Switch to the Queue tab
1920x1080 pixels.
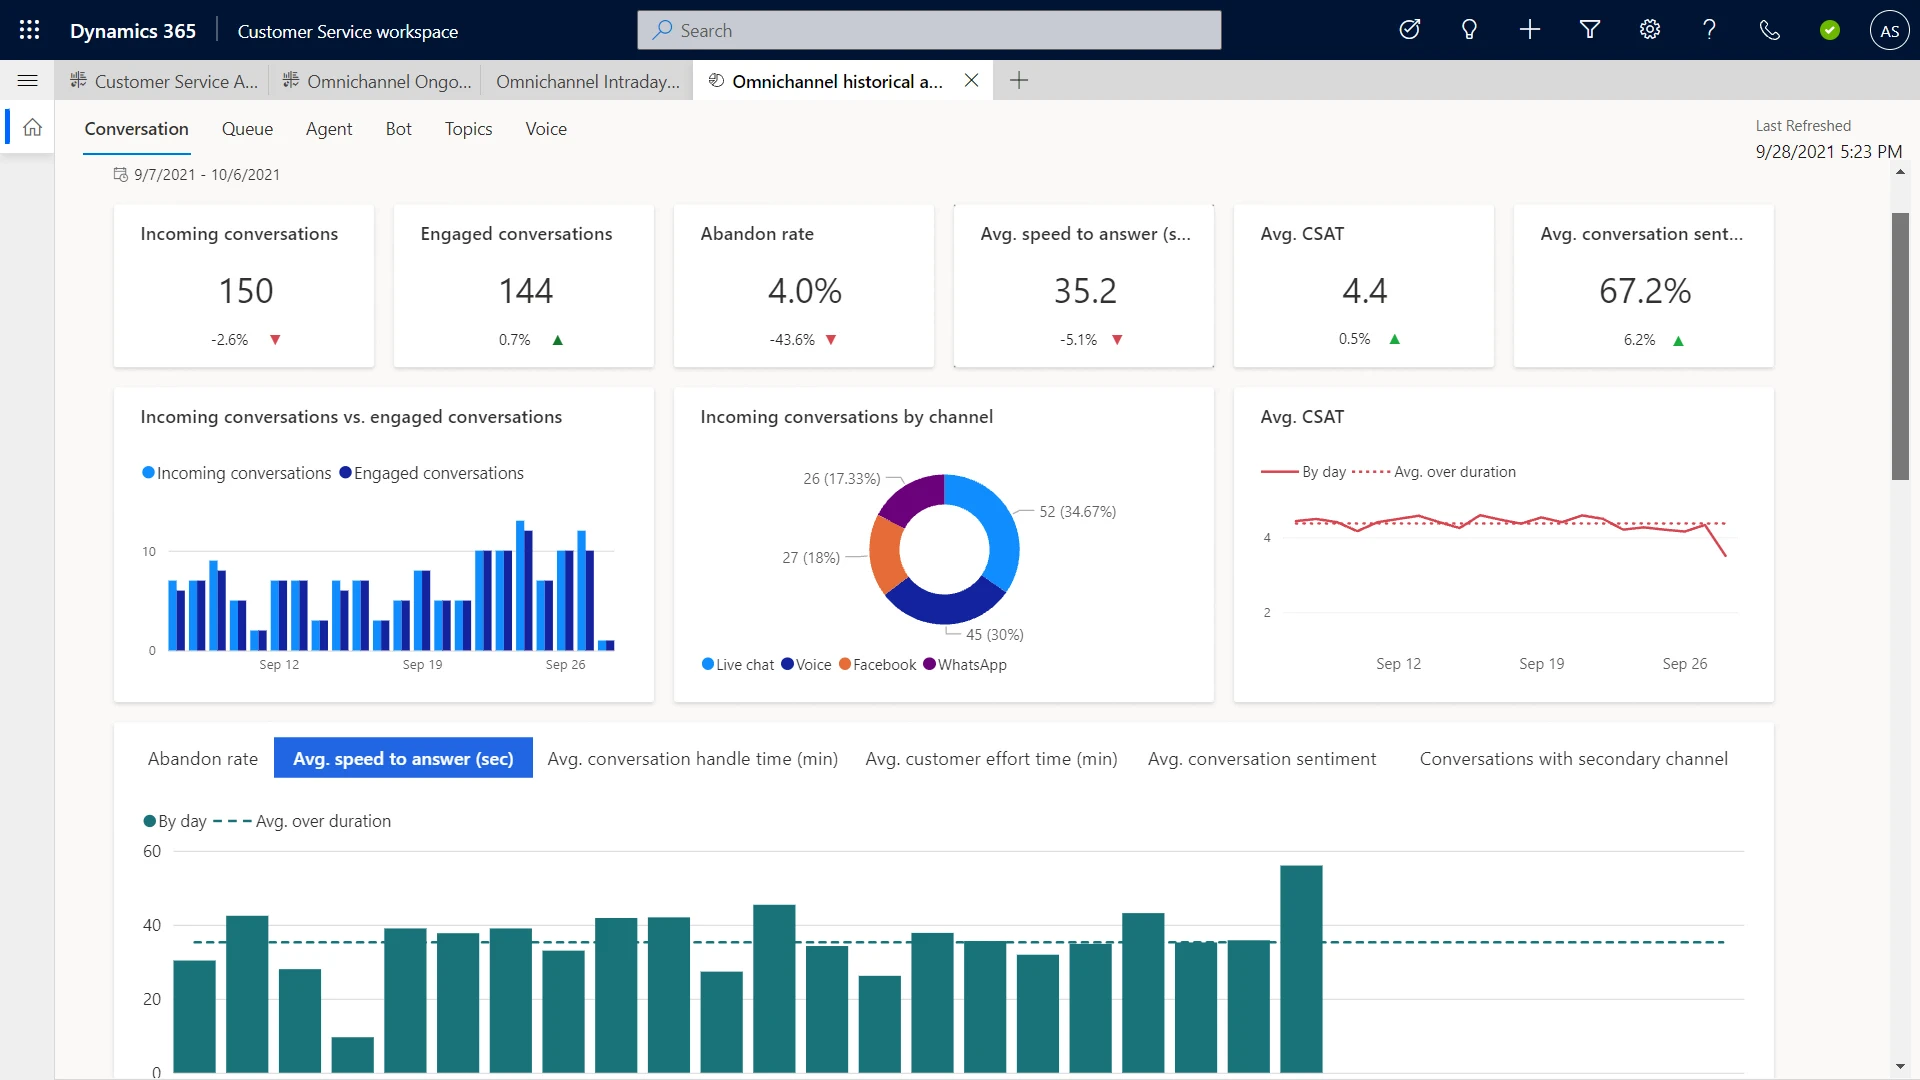coord(246,129)
